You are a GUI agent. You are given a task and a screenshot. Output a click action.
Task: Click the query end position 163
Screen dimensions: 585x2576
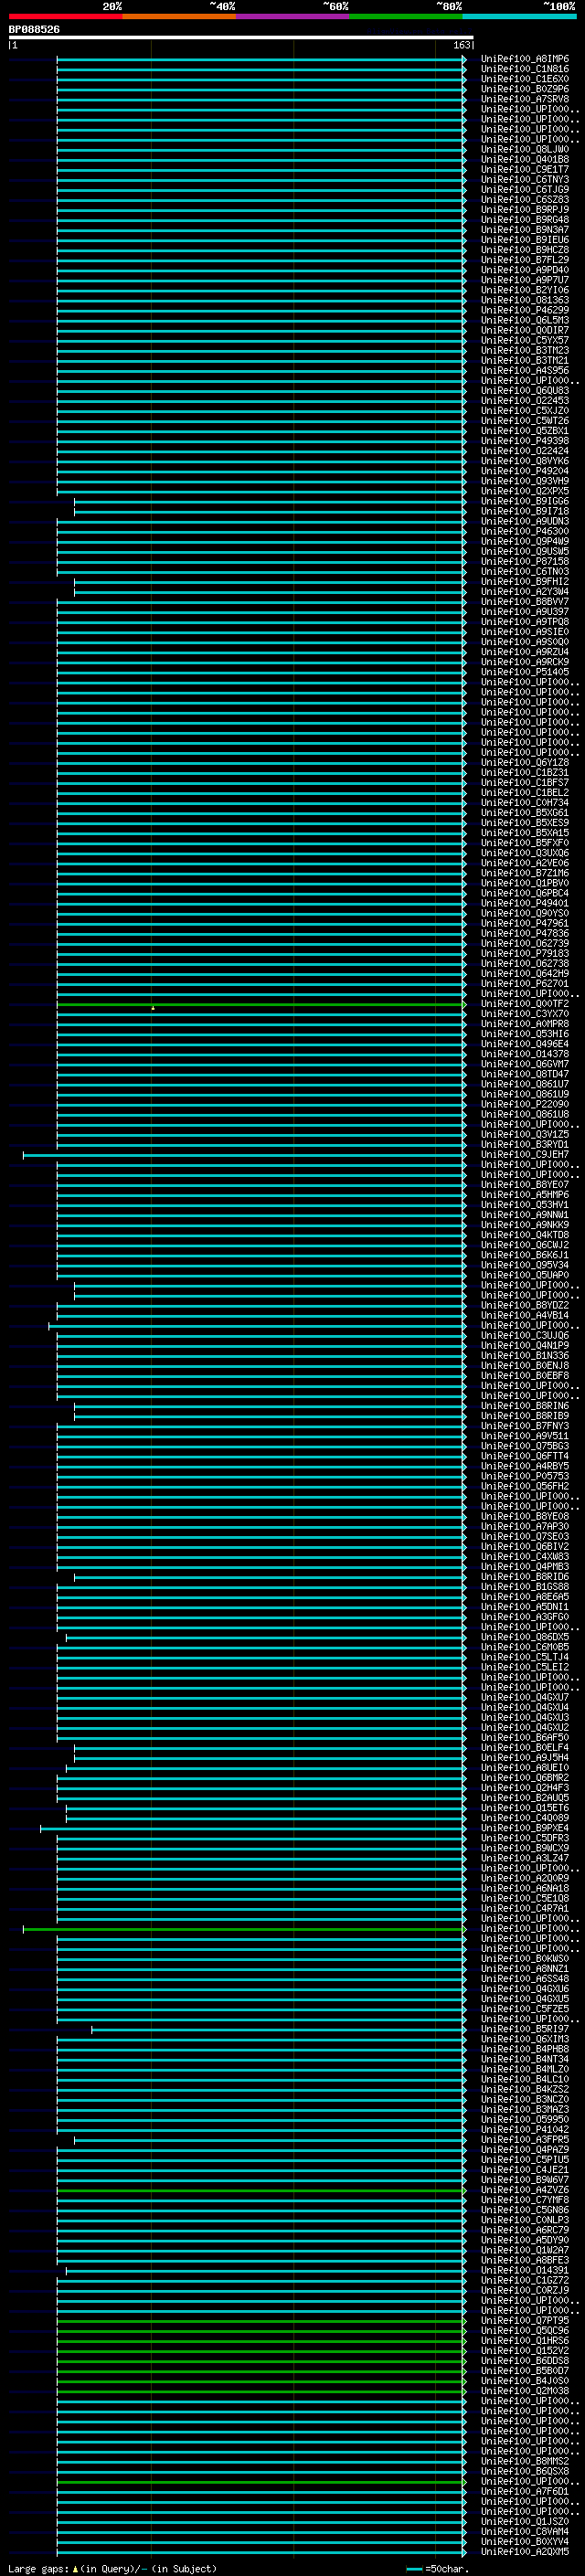(461, 45)
